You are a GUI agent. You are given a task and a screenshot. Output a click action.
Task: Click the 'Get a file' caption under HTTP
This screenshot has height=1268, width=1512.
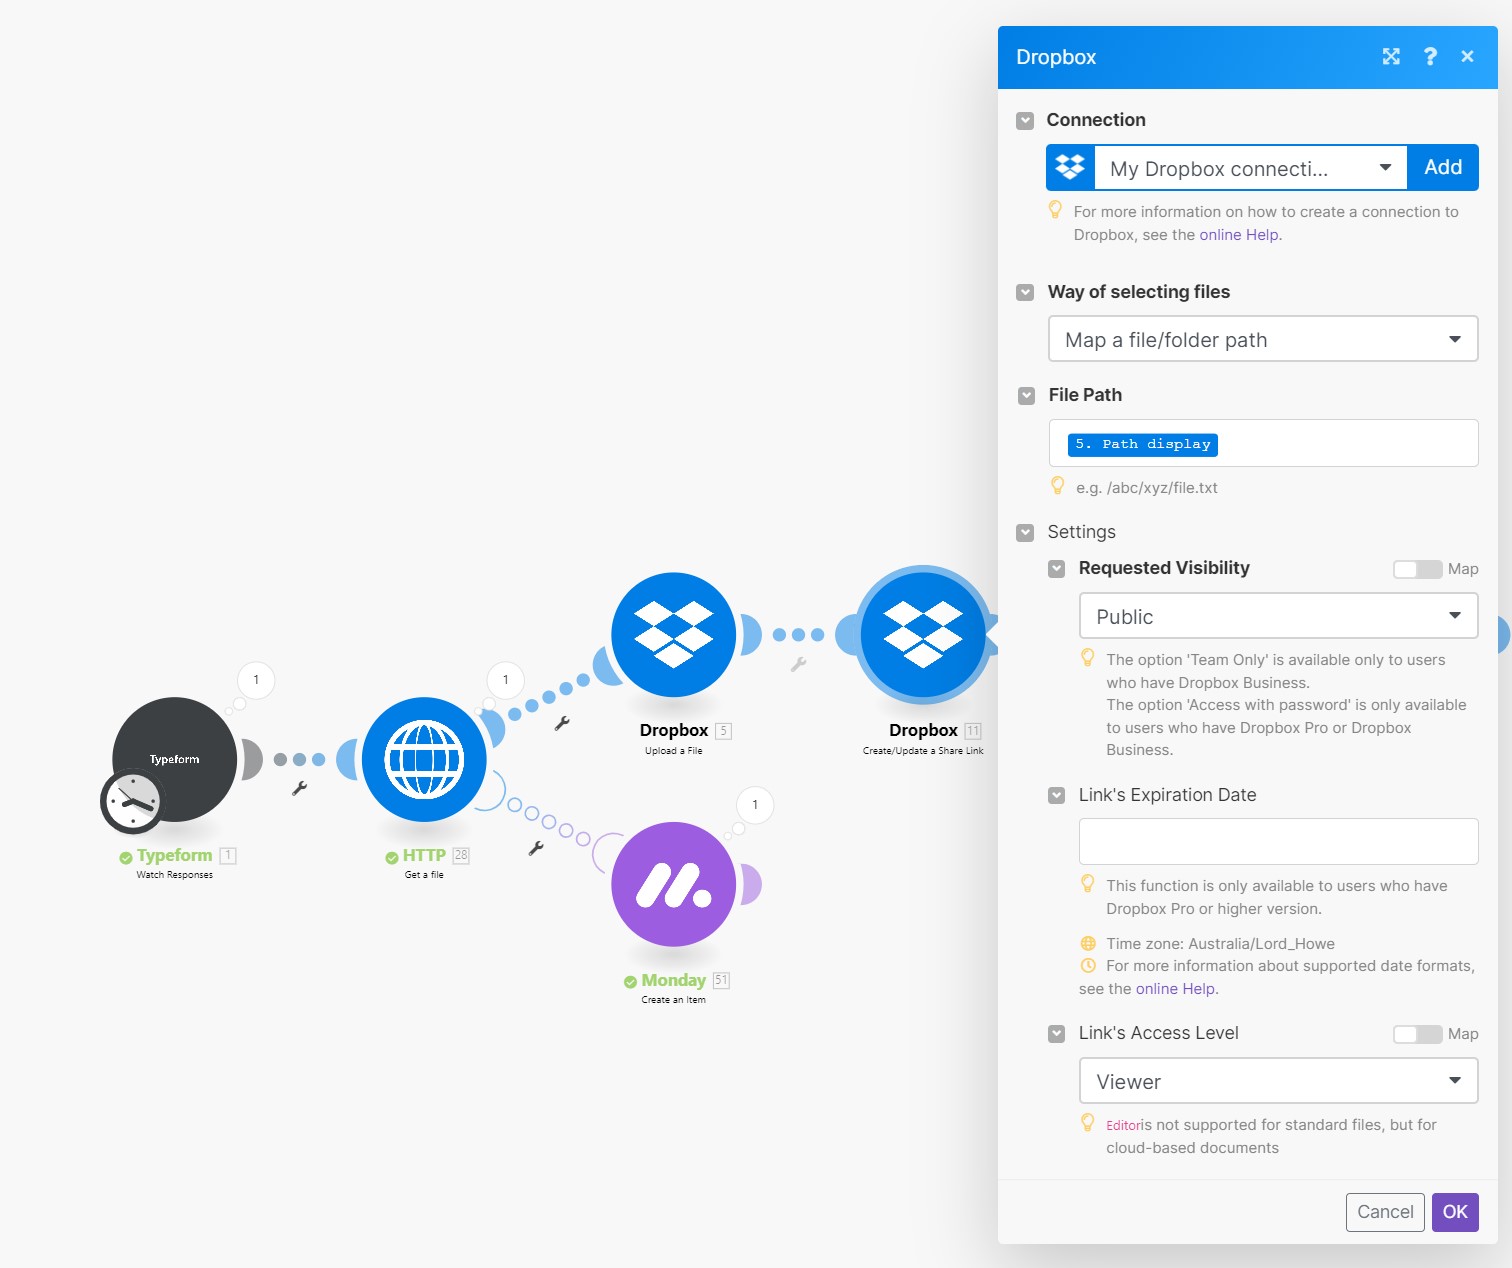click(x=424, y=875)
